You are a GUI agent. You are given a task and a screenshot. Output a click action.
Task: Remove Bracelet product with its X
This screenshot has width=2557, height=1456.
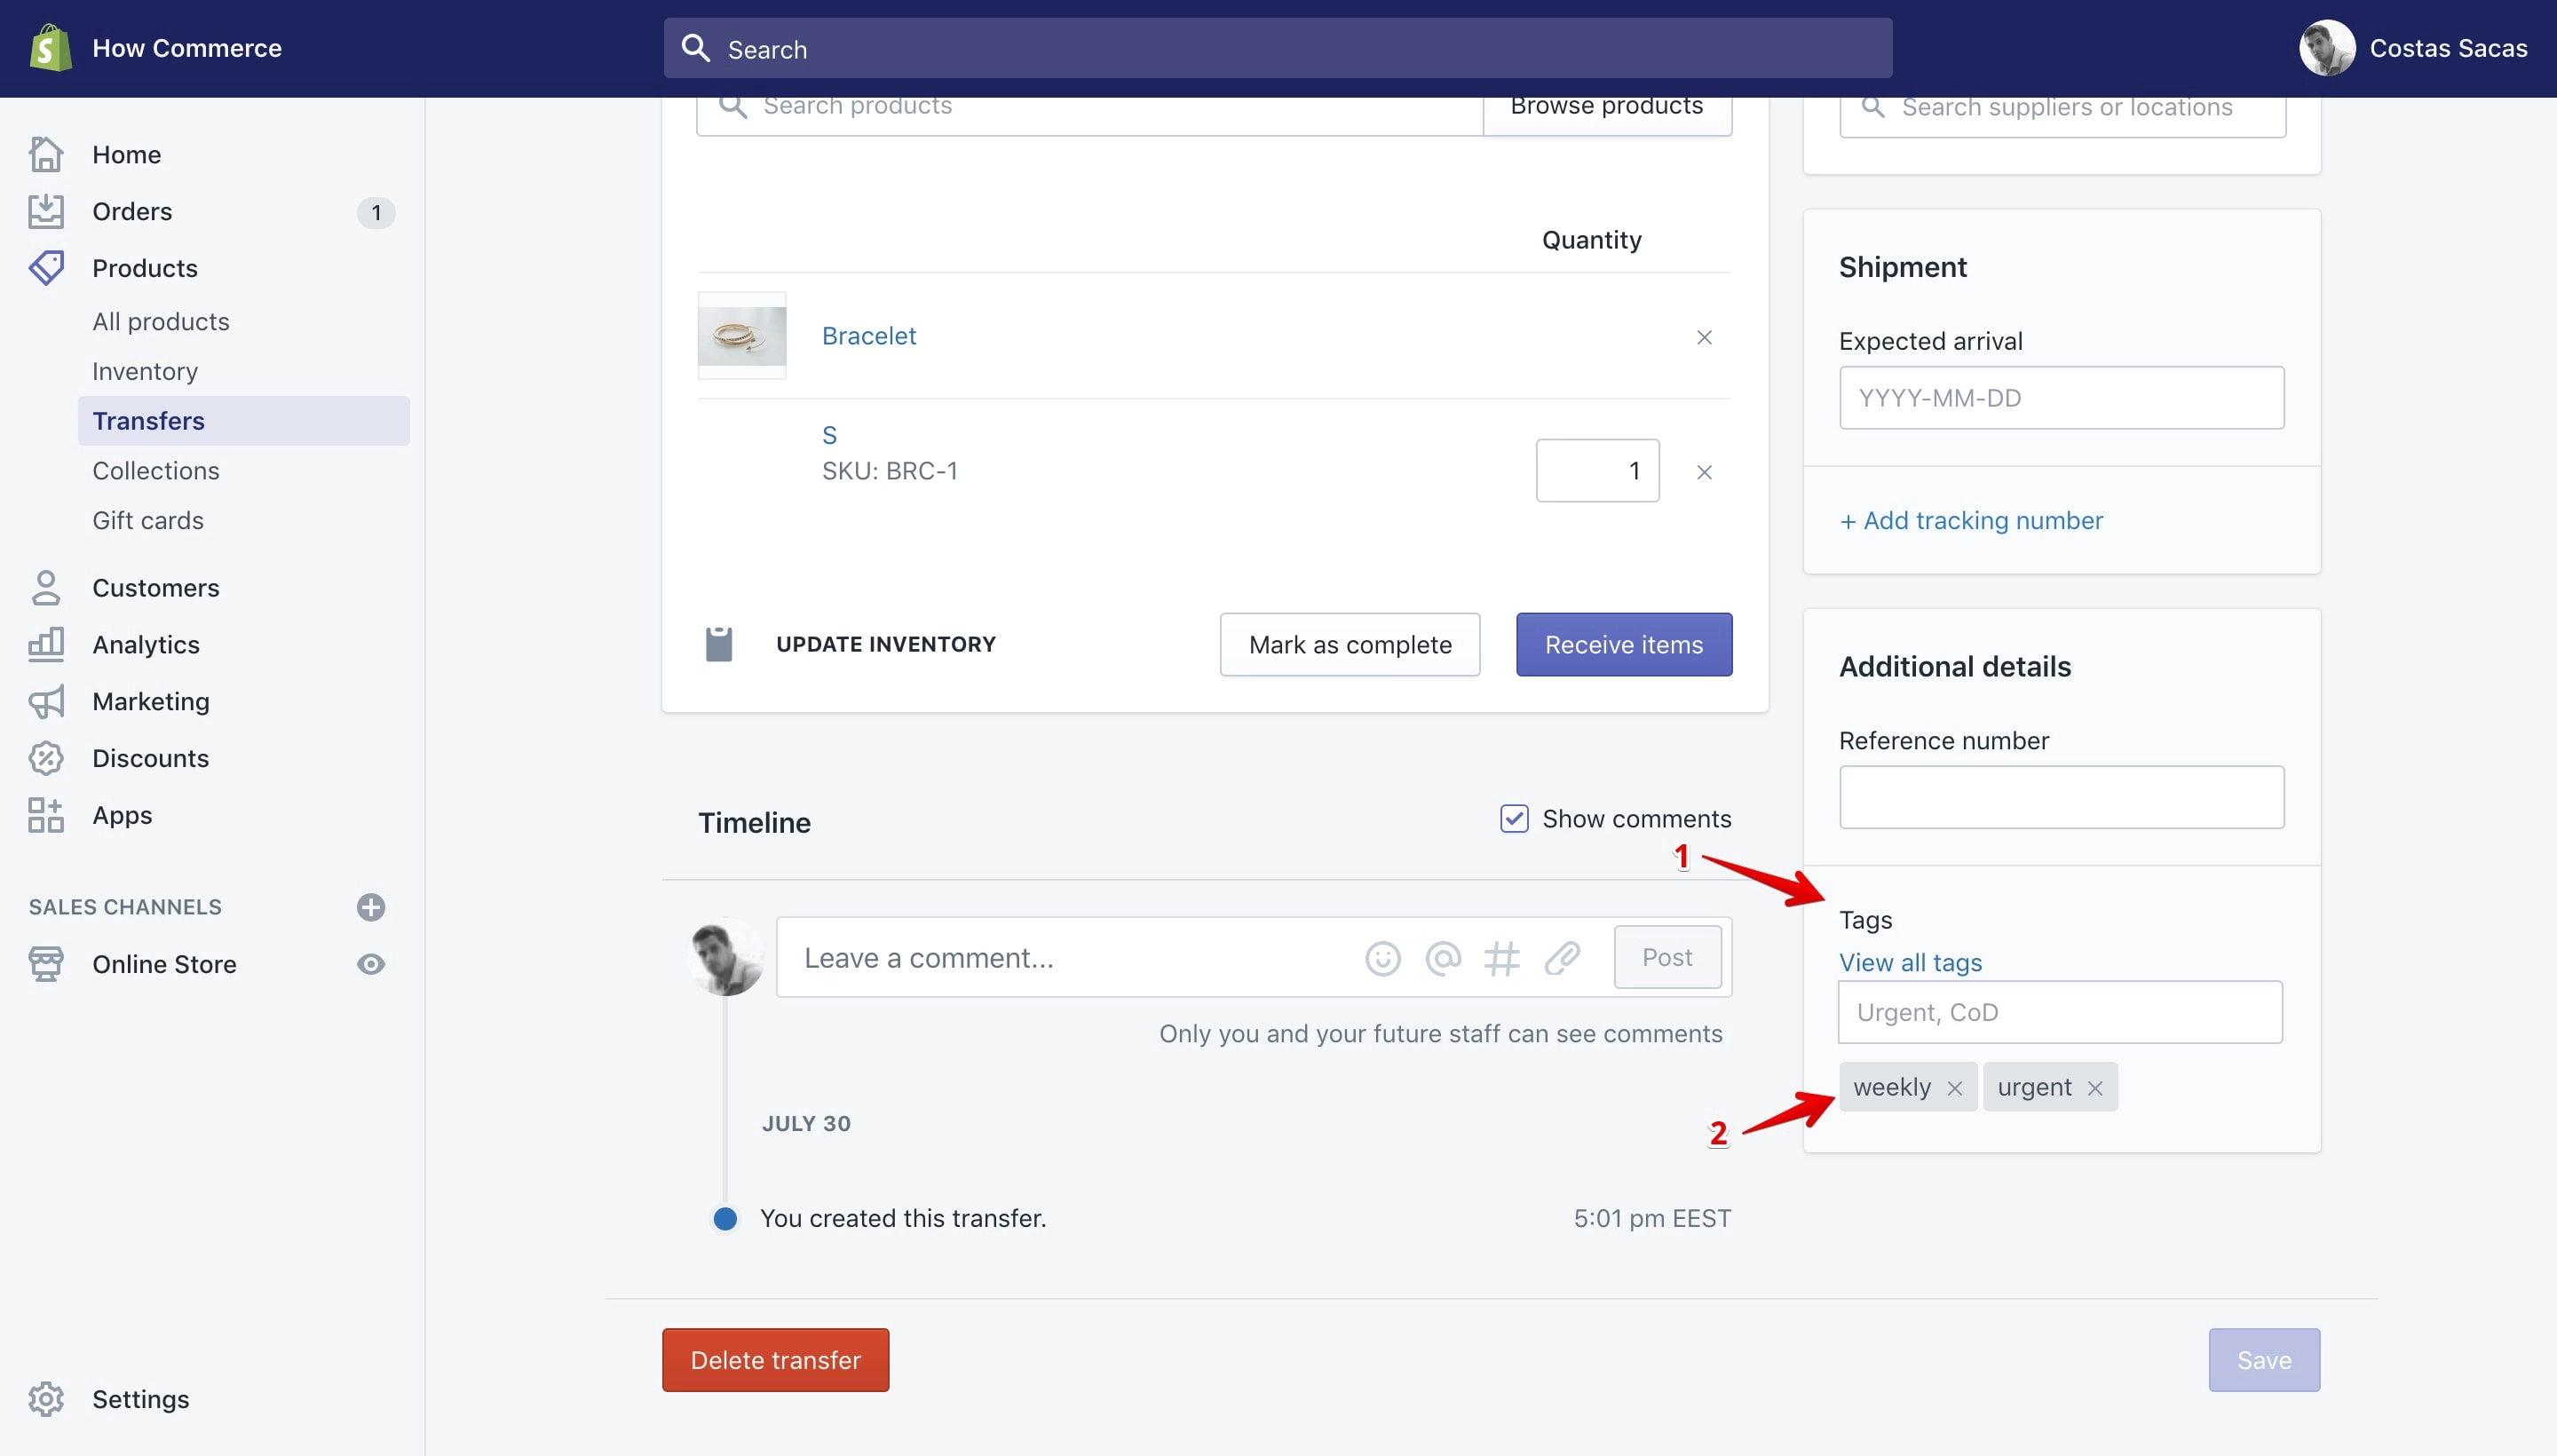tap(1704, 337)
